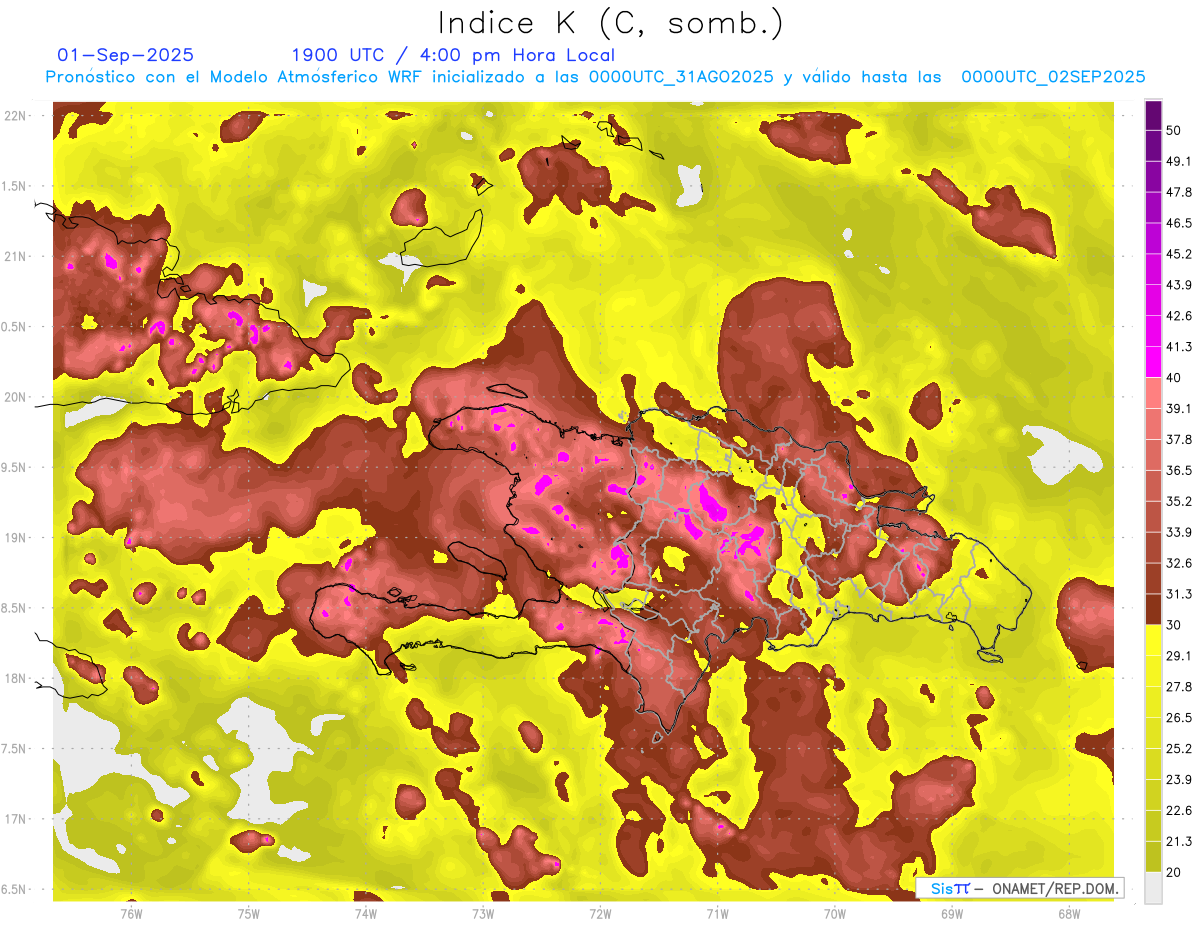Click the '9.5N' latitude label
The width and height of the screenshot is (1200, 927).
(x=14, y=467)
